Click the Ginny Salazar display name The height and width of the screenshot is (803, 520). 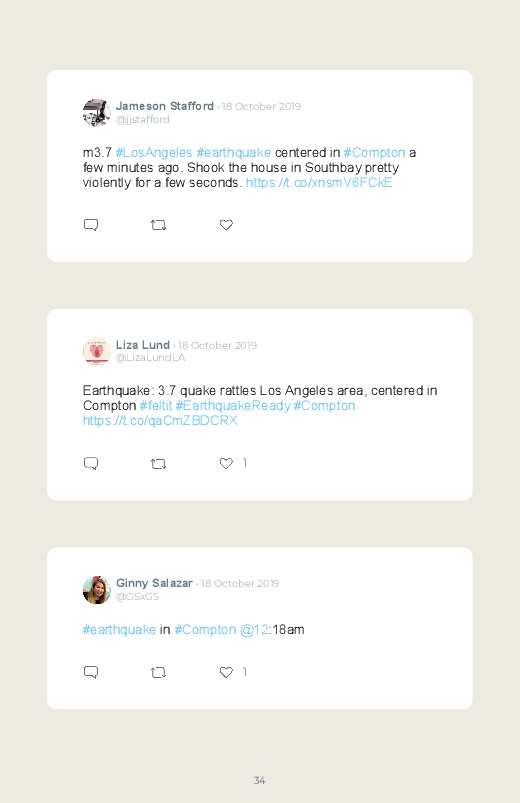154,583
